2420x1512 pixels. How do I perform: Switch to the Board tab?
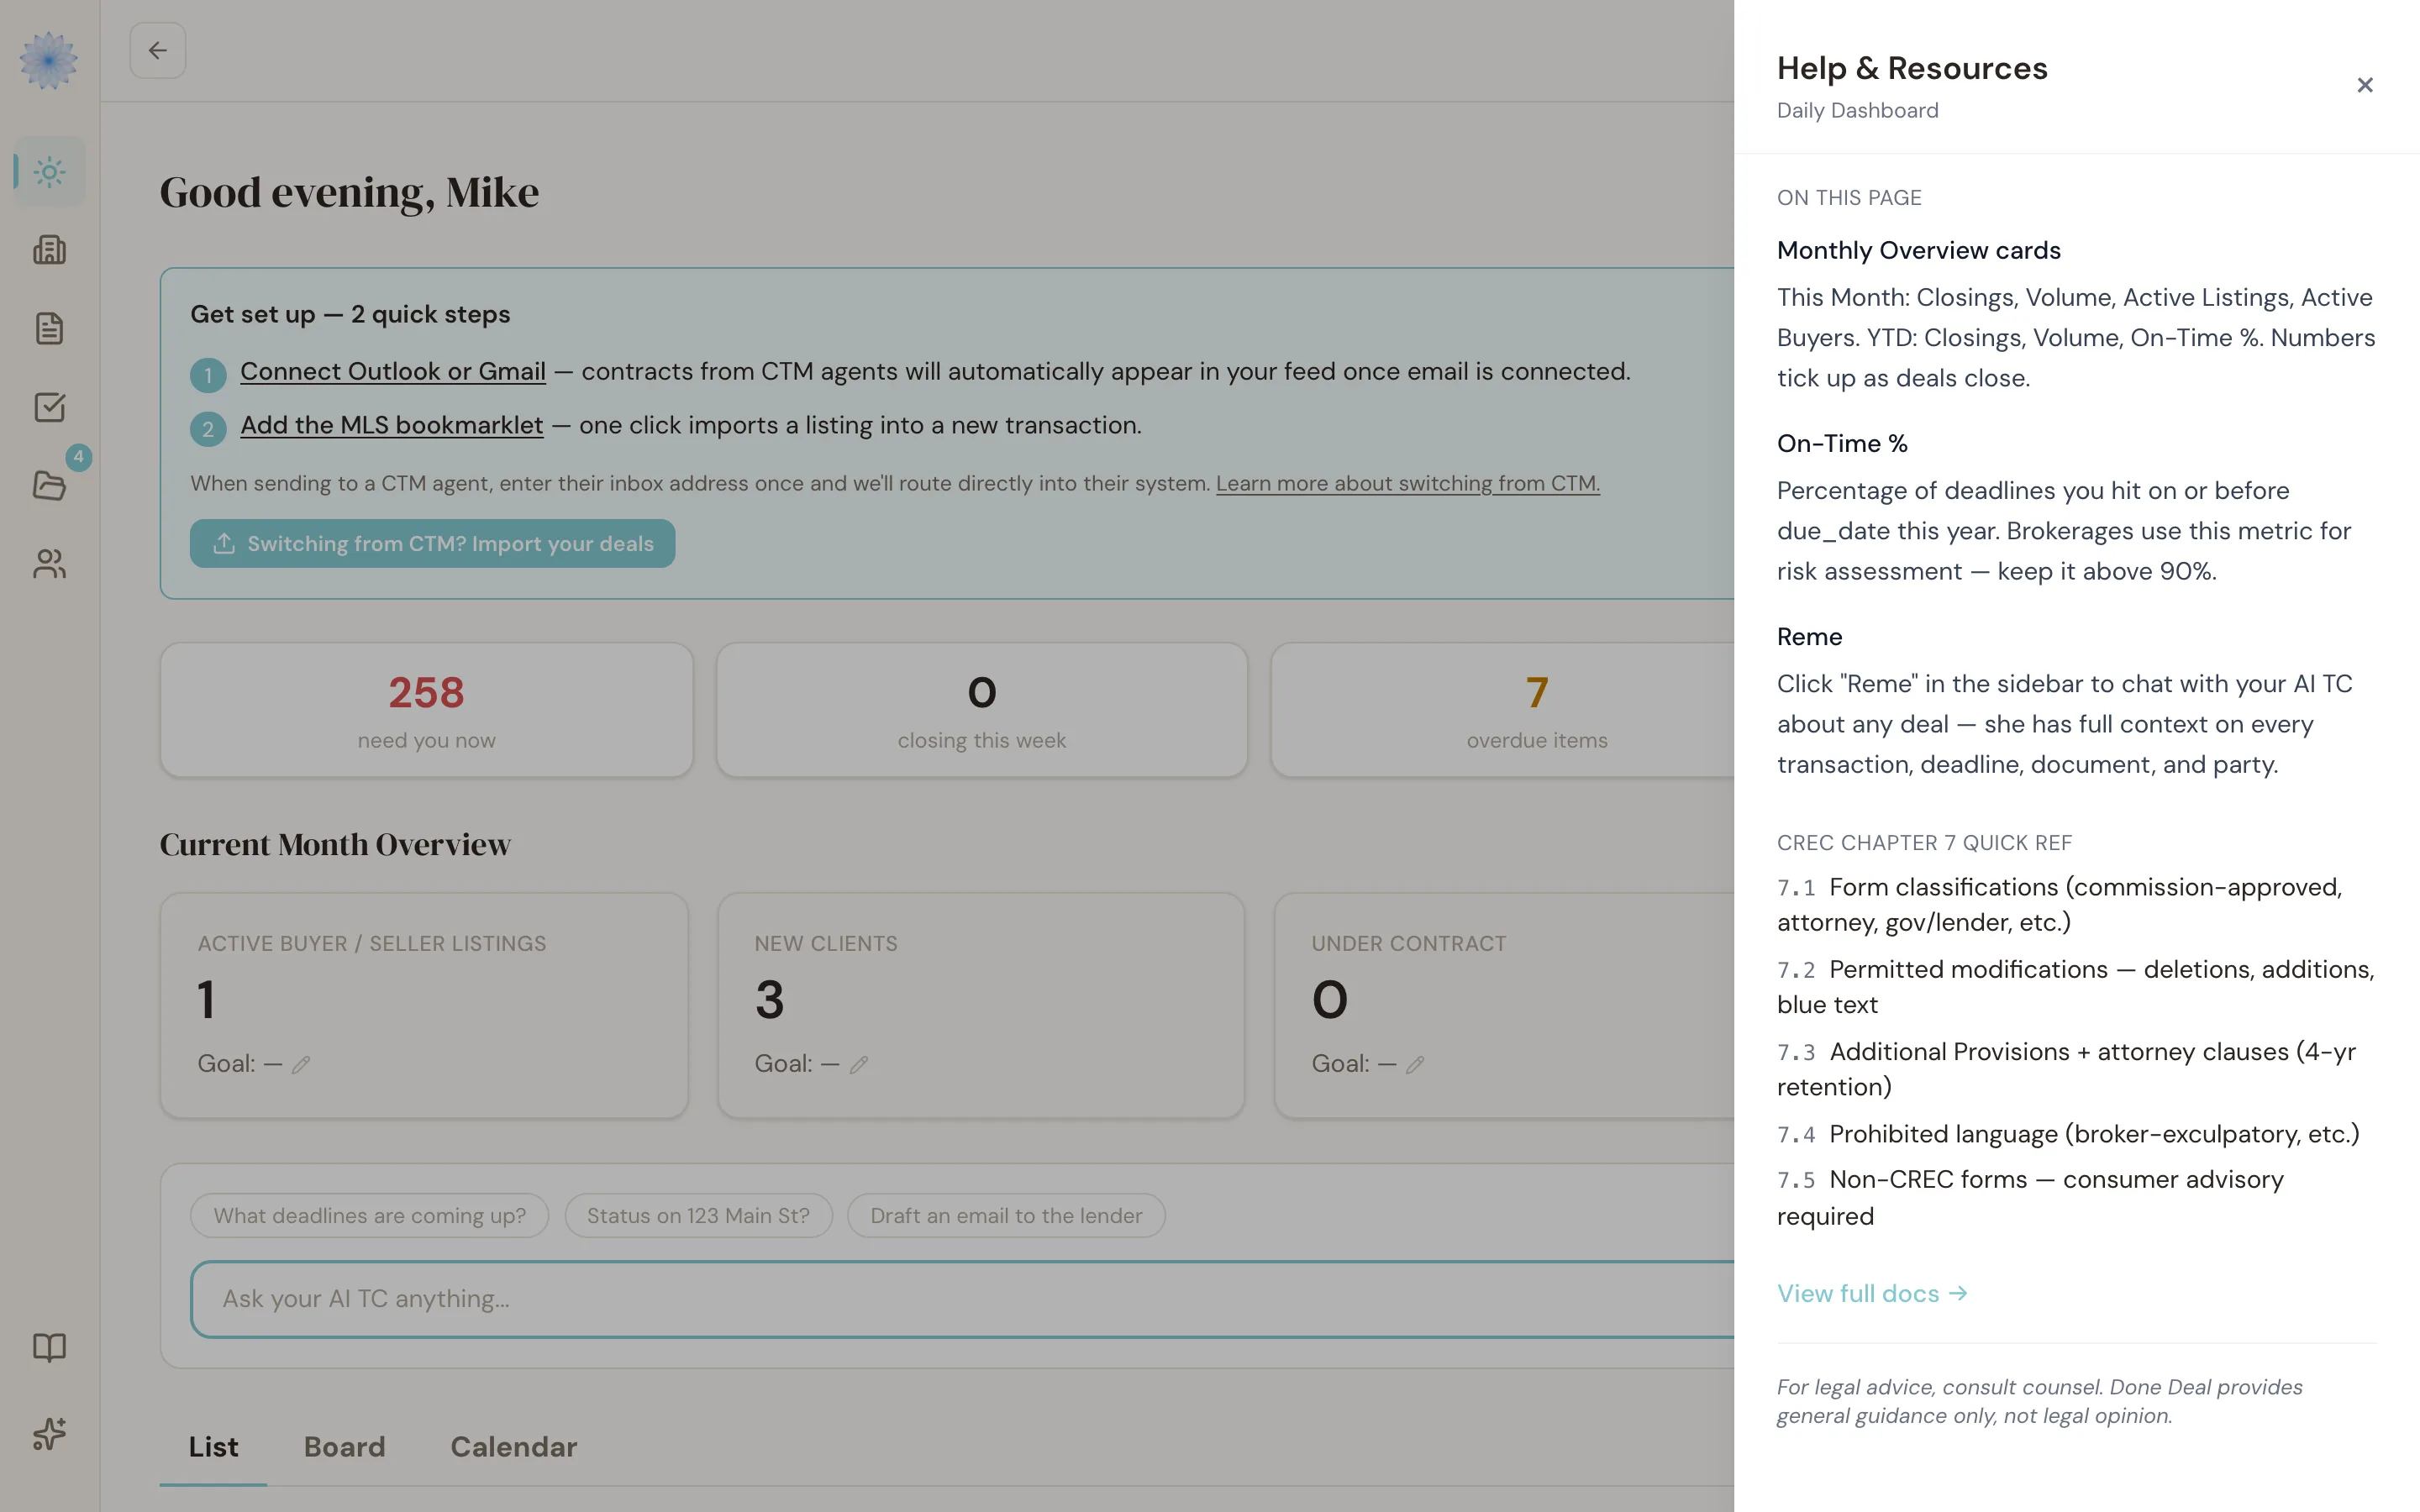[x=344, y=1447]
